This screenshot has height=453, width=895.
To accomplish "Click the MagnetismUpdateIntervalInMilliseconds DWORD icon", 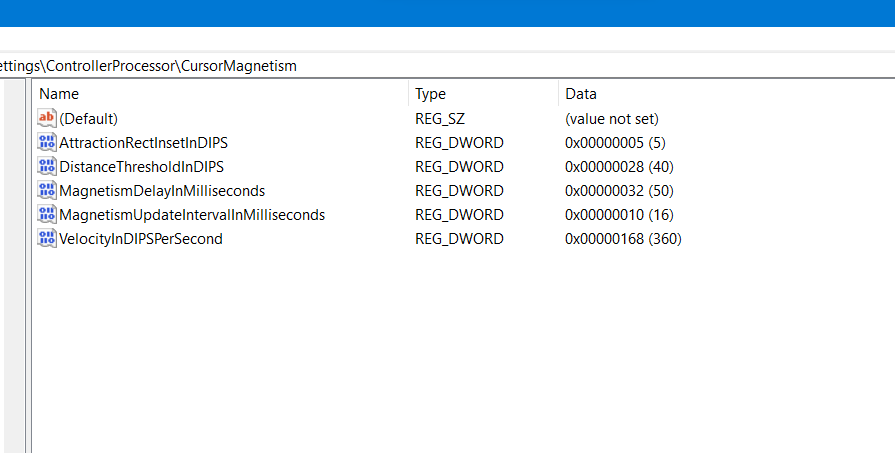I will coord(47,215).
